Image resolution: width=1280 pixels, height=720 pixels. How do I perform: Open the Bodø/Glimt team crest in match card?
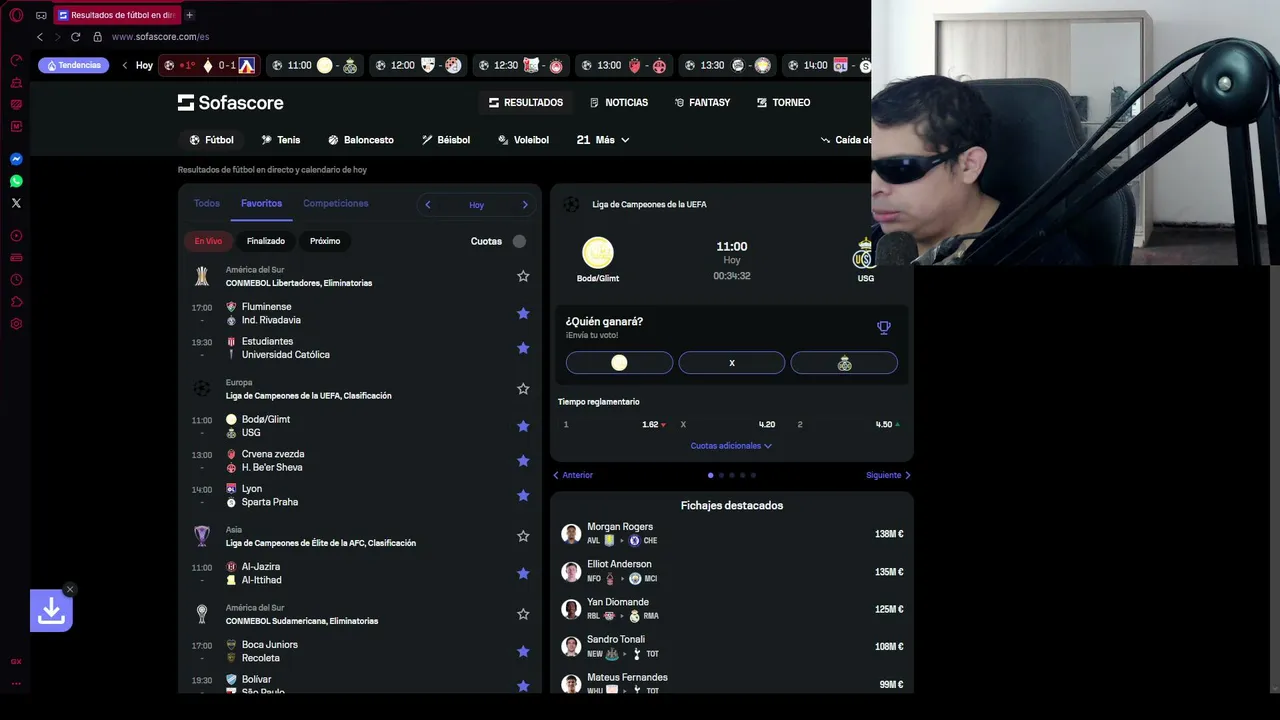click(598, 253)
